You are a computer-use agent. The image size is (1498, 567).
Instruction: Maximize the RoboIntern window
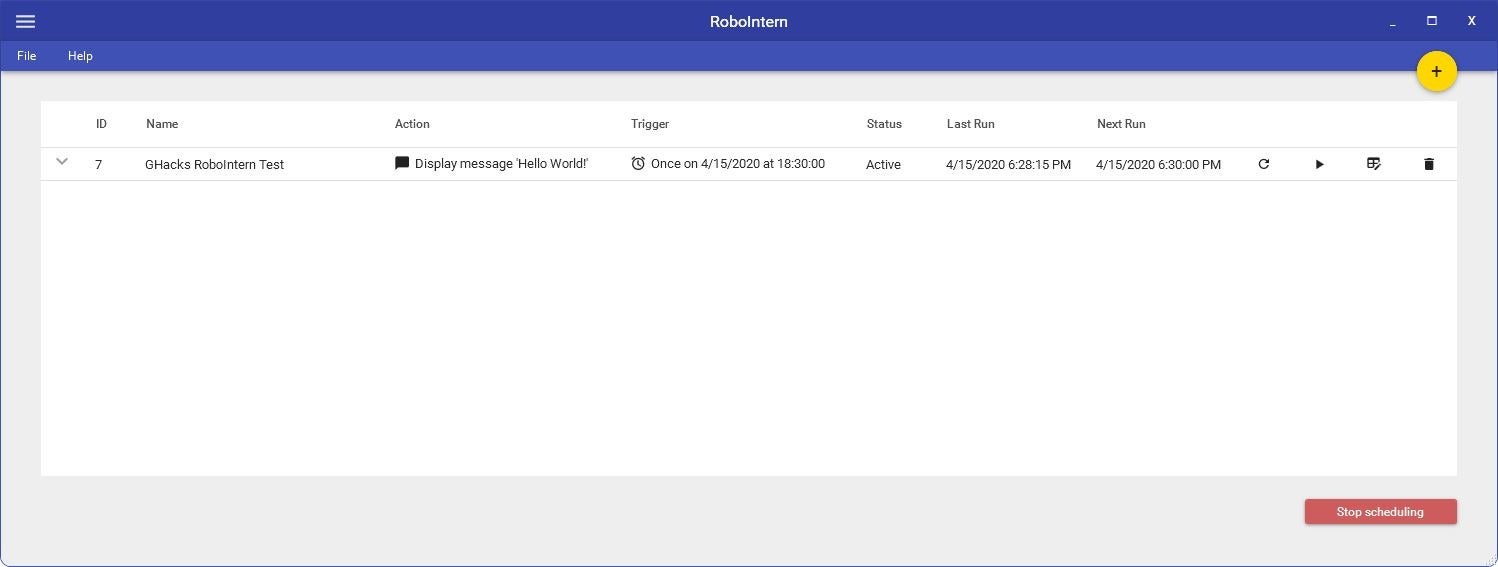coord(1431,21)
